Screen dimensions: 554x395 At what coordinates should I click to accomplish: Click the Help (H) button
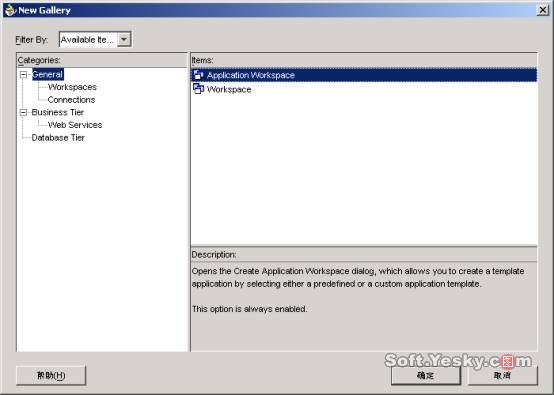pos(51,375)
